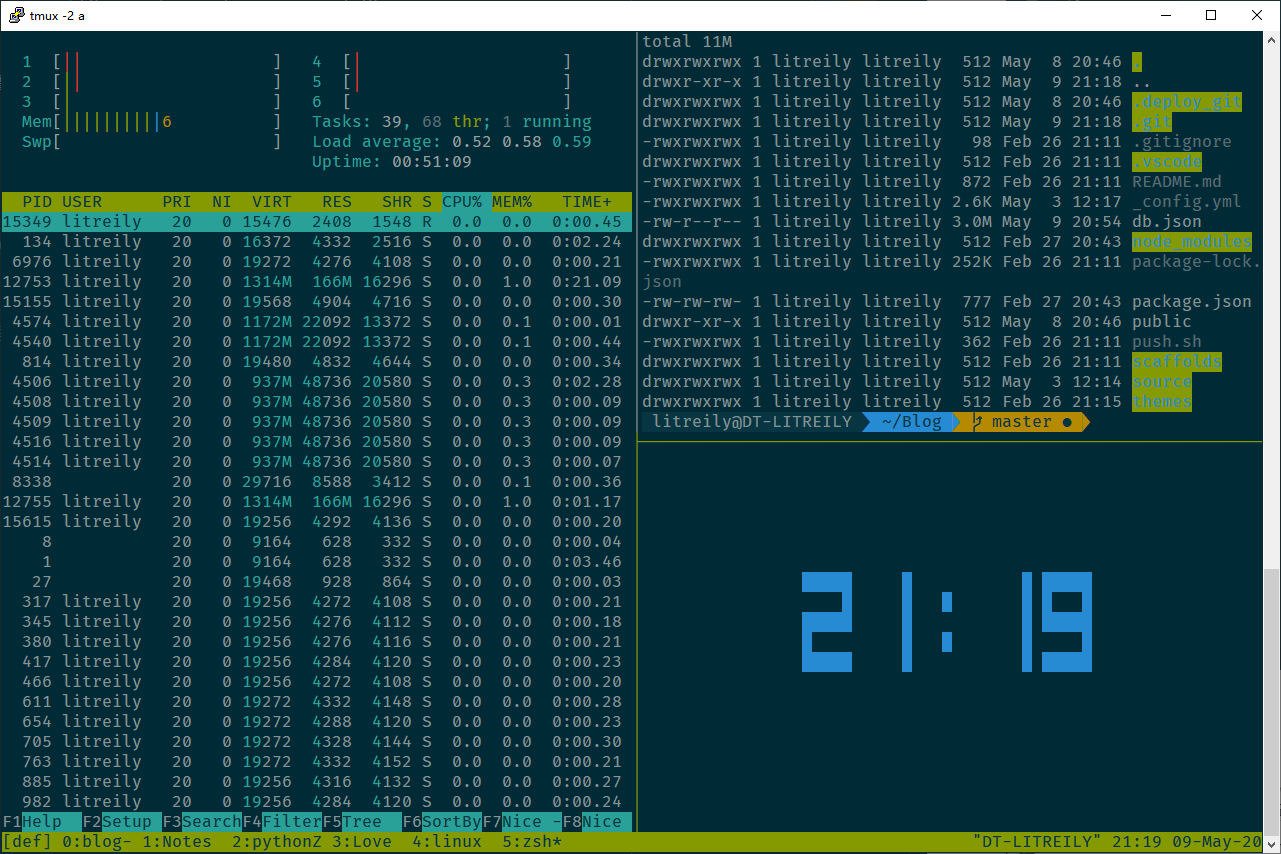
Task: Click the _config.yml file entry
Action: 1187,202
